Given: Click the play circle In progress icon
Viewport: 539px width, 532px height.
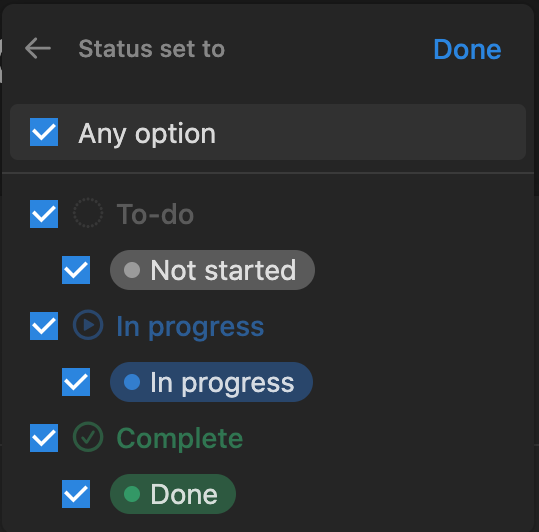Looking at the screenshot, I should pos(88,325).
